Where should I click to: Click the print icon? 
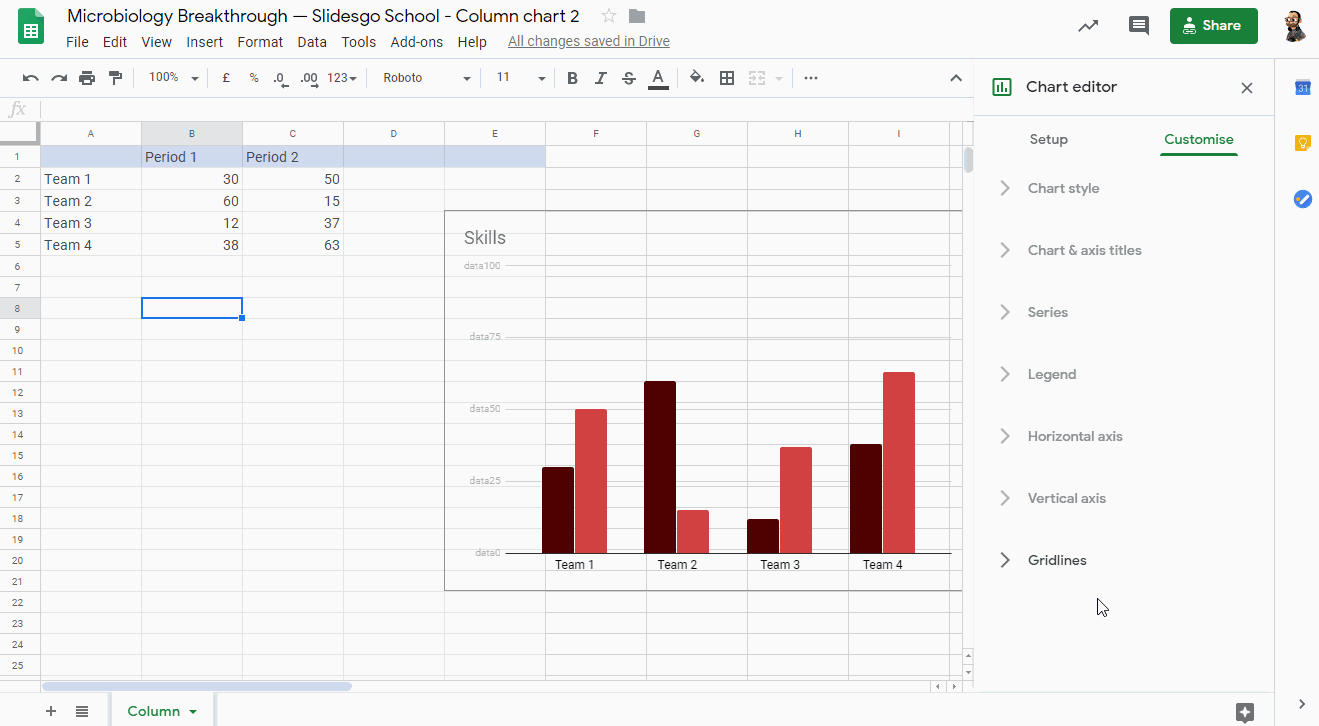(x=87, y=78)
